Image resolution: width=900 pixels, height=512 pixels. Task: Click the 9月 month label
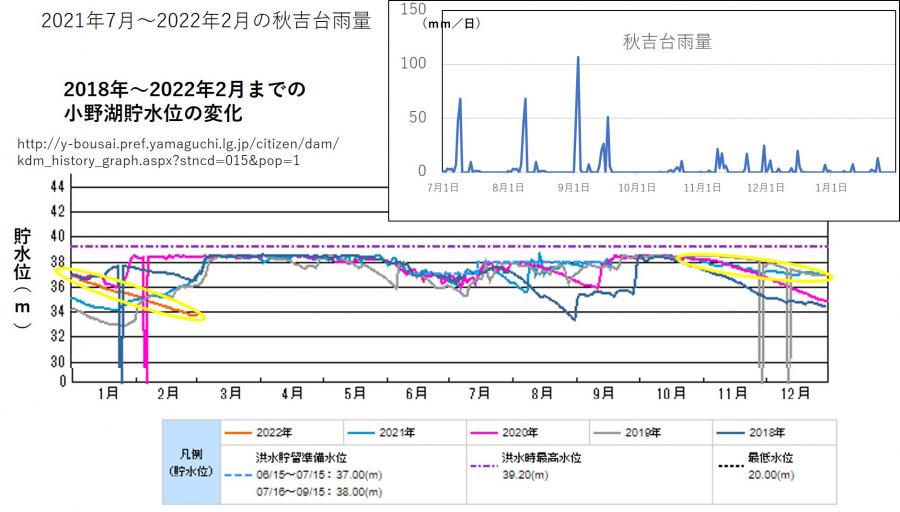coord(603,393)
